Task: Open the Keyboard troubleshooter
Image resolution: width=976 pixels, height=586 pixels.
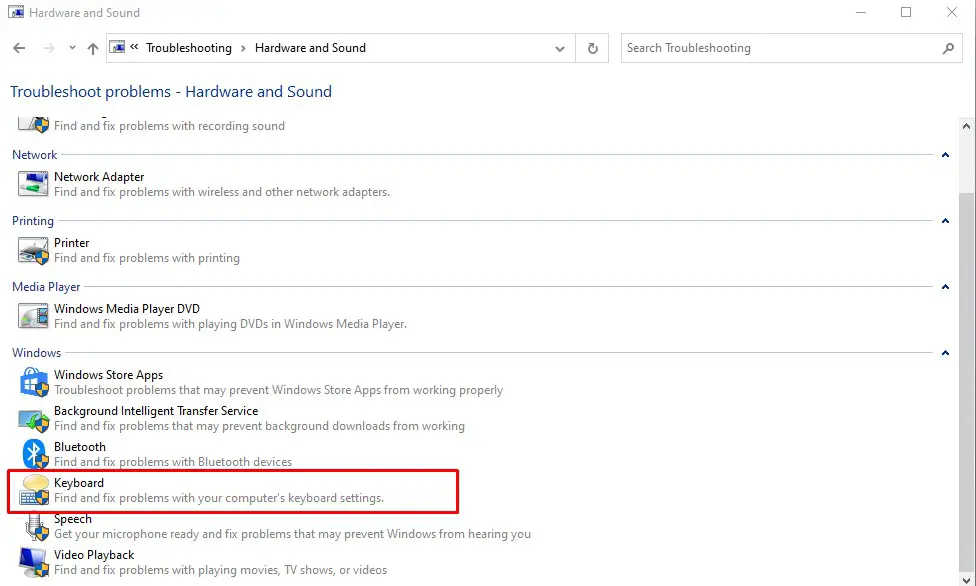Action: tap(79, 483)
